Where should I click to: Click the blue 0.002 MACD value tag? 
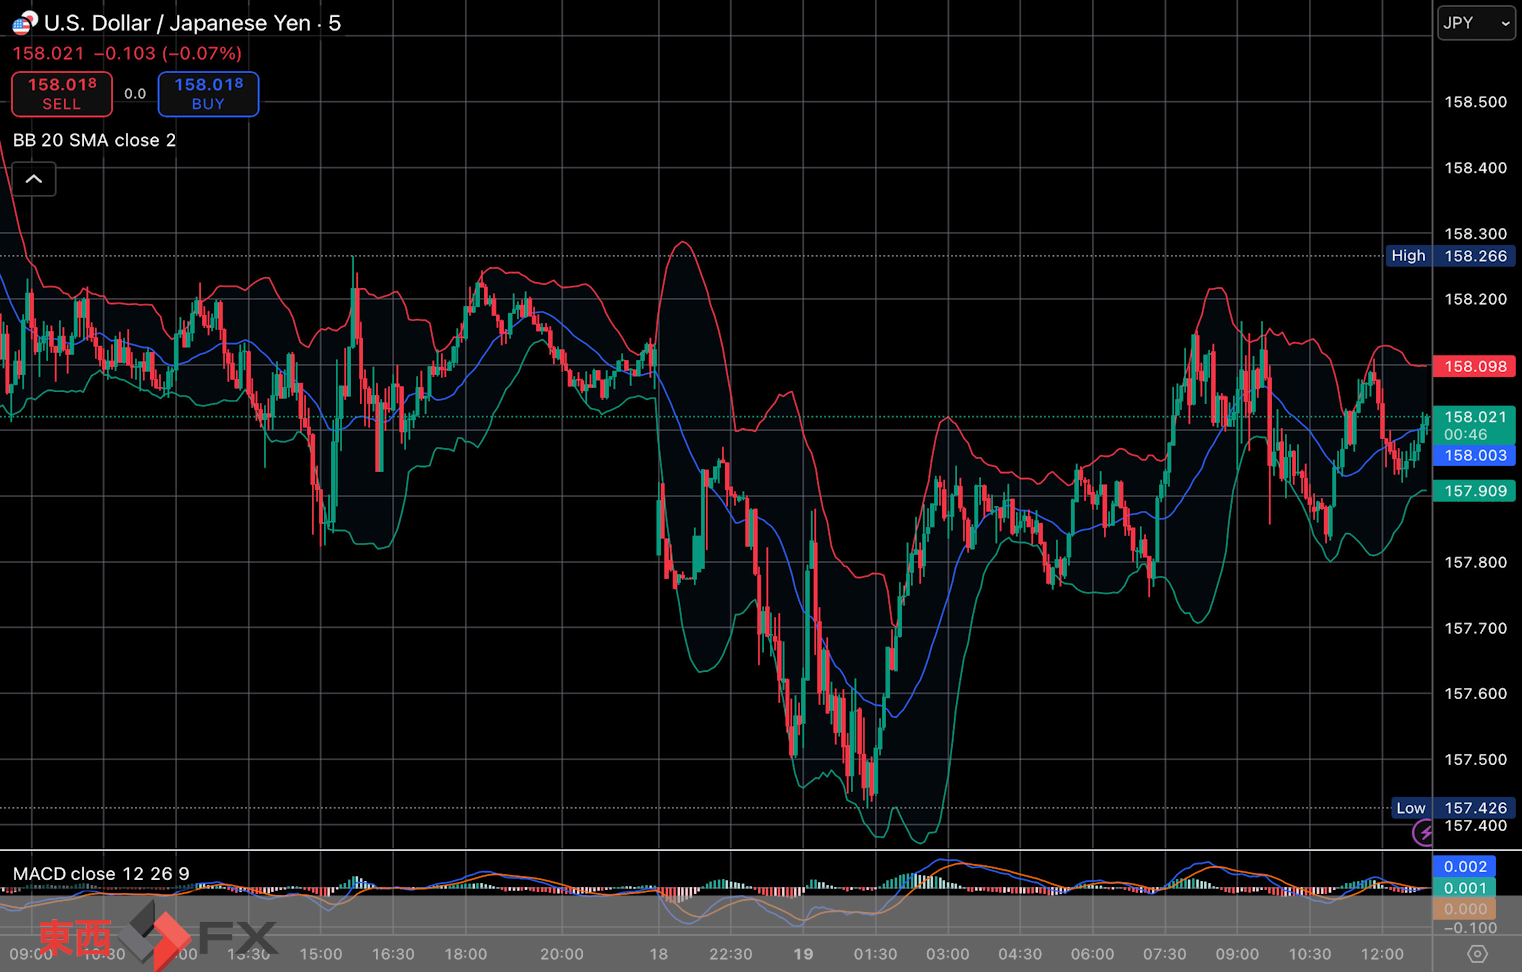tap(1465, 866)
